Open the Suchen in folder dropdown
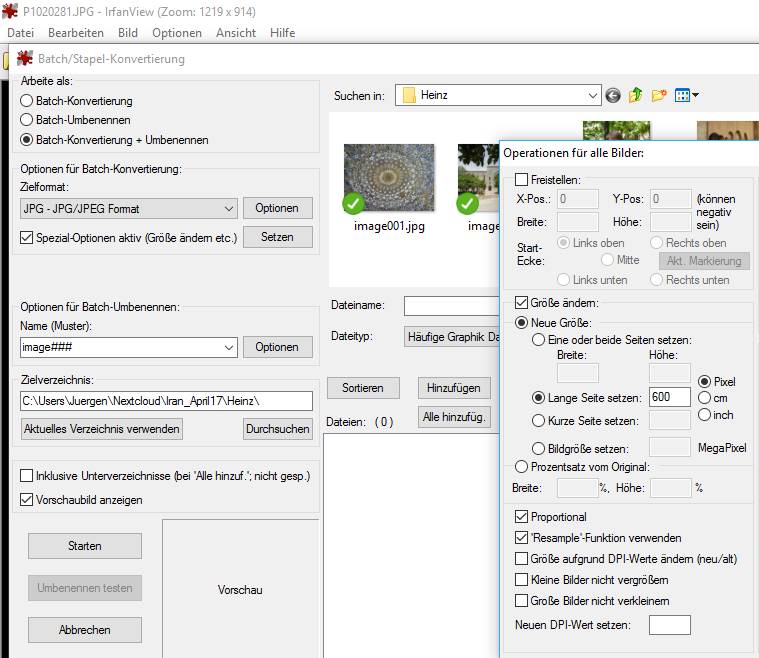The width and height of the screenshot is (759, 658). point(590,96)
